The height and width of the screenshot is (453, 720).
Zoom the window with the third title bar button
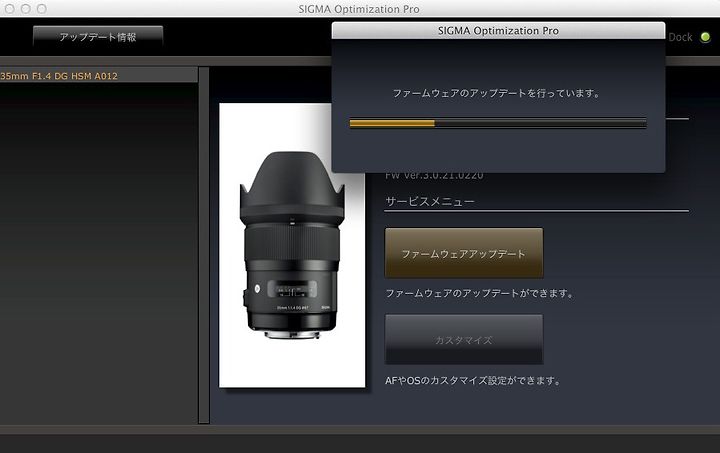click(x=41, y=9)
